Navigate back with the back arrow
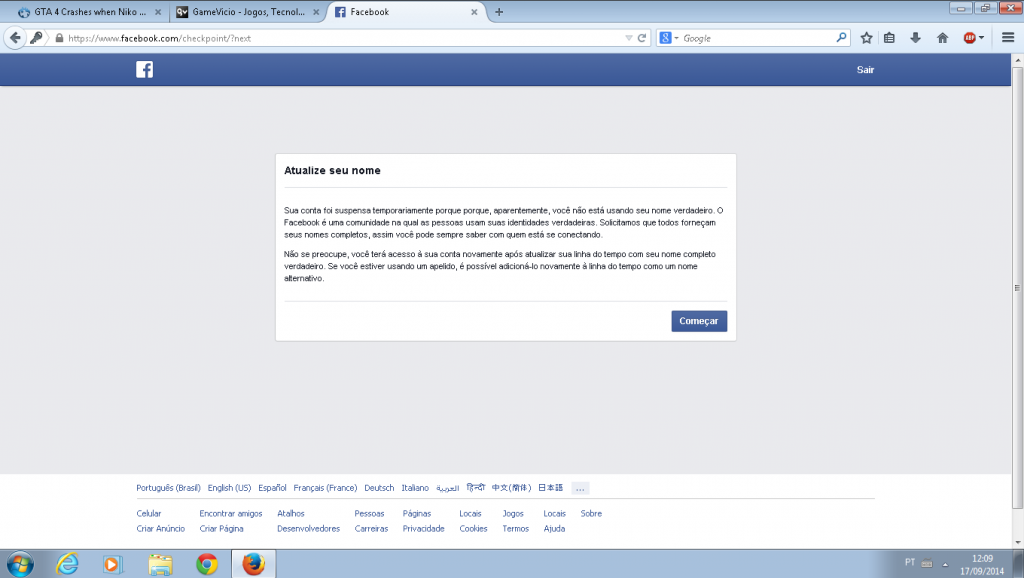The height and width of the screenshot is (578, 1024). click(14, 37)
